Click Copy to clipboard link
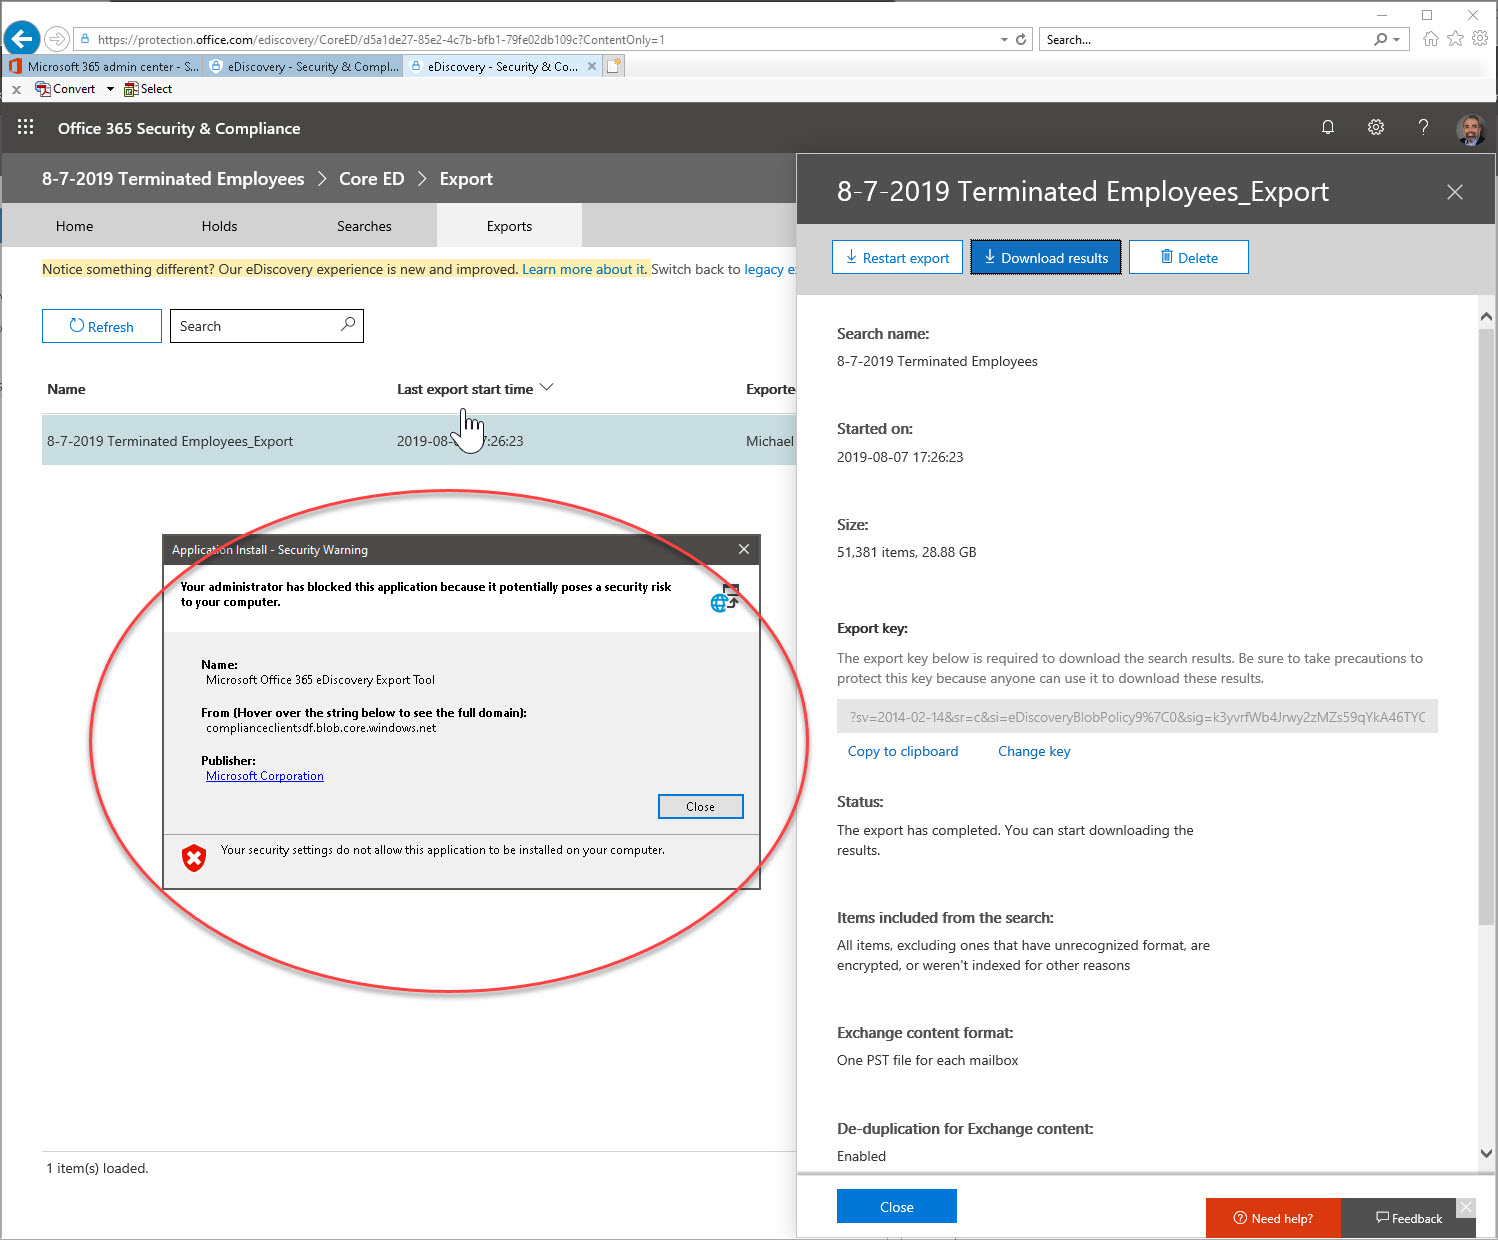 903,751
